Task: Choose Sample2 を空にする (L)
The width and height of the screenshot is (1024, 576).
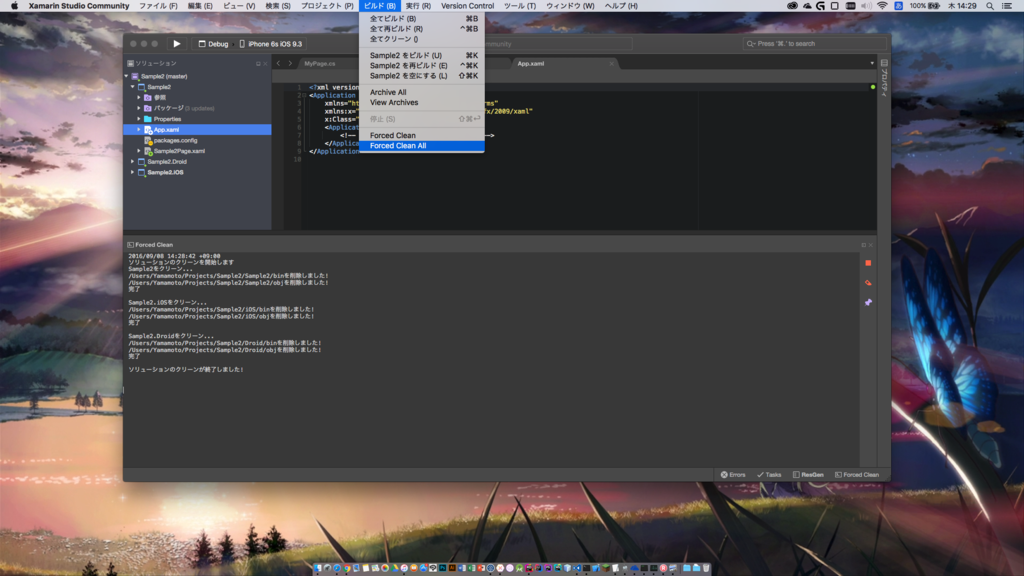Action: [x=422, y=76]
